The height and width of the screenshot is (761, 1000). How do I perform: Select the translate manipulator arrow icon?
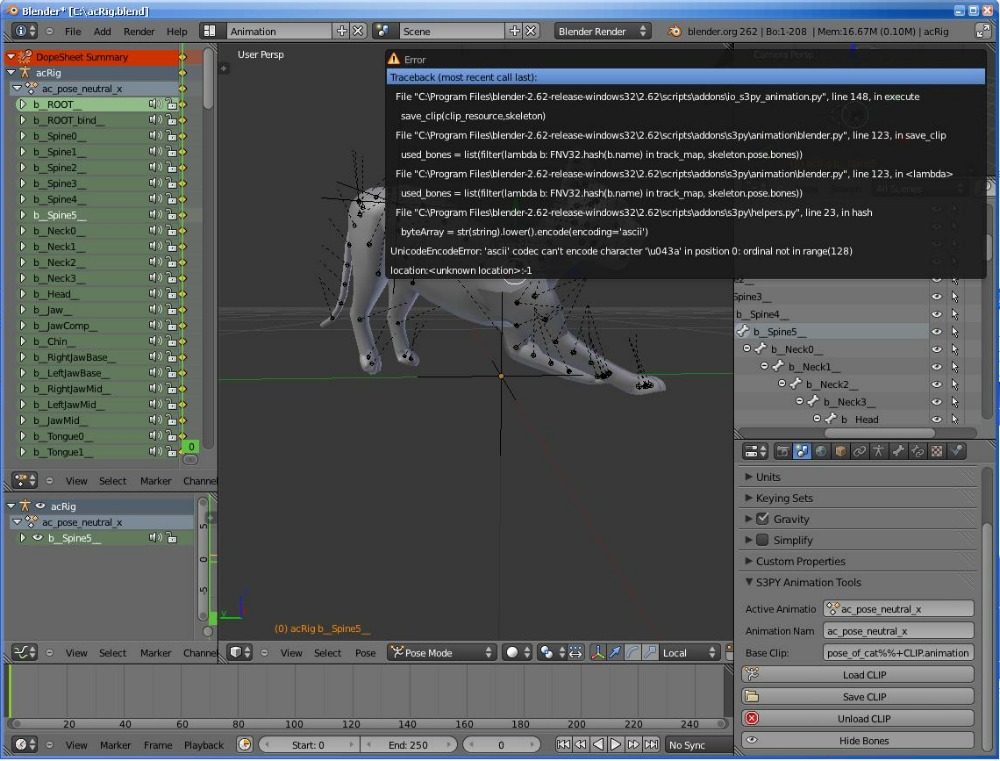point(615,653)
